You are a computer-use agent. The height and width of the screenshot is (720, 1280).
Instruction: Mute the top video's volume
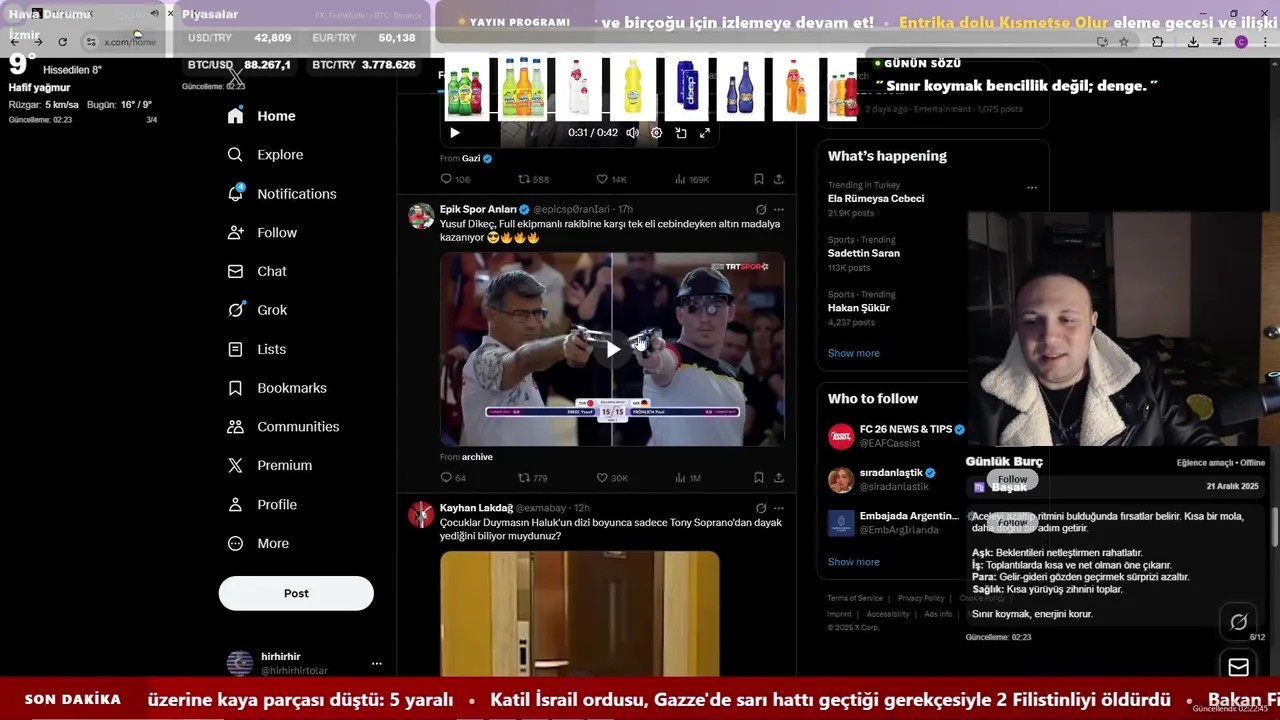pos(632,132)
